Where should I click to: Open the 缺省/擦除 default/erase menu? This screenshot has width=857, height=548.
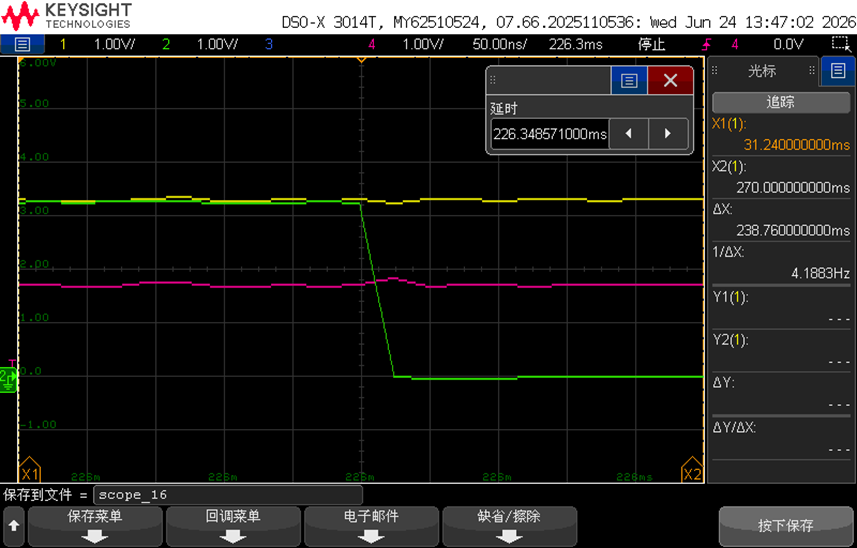509,526
